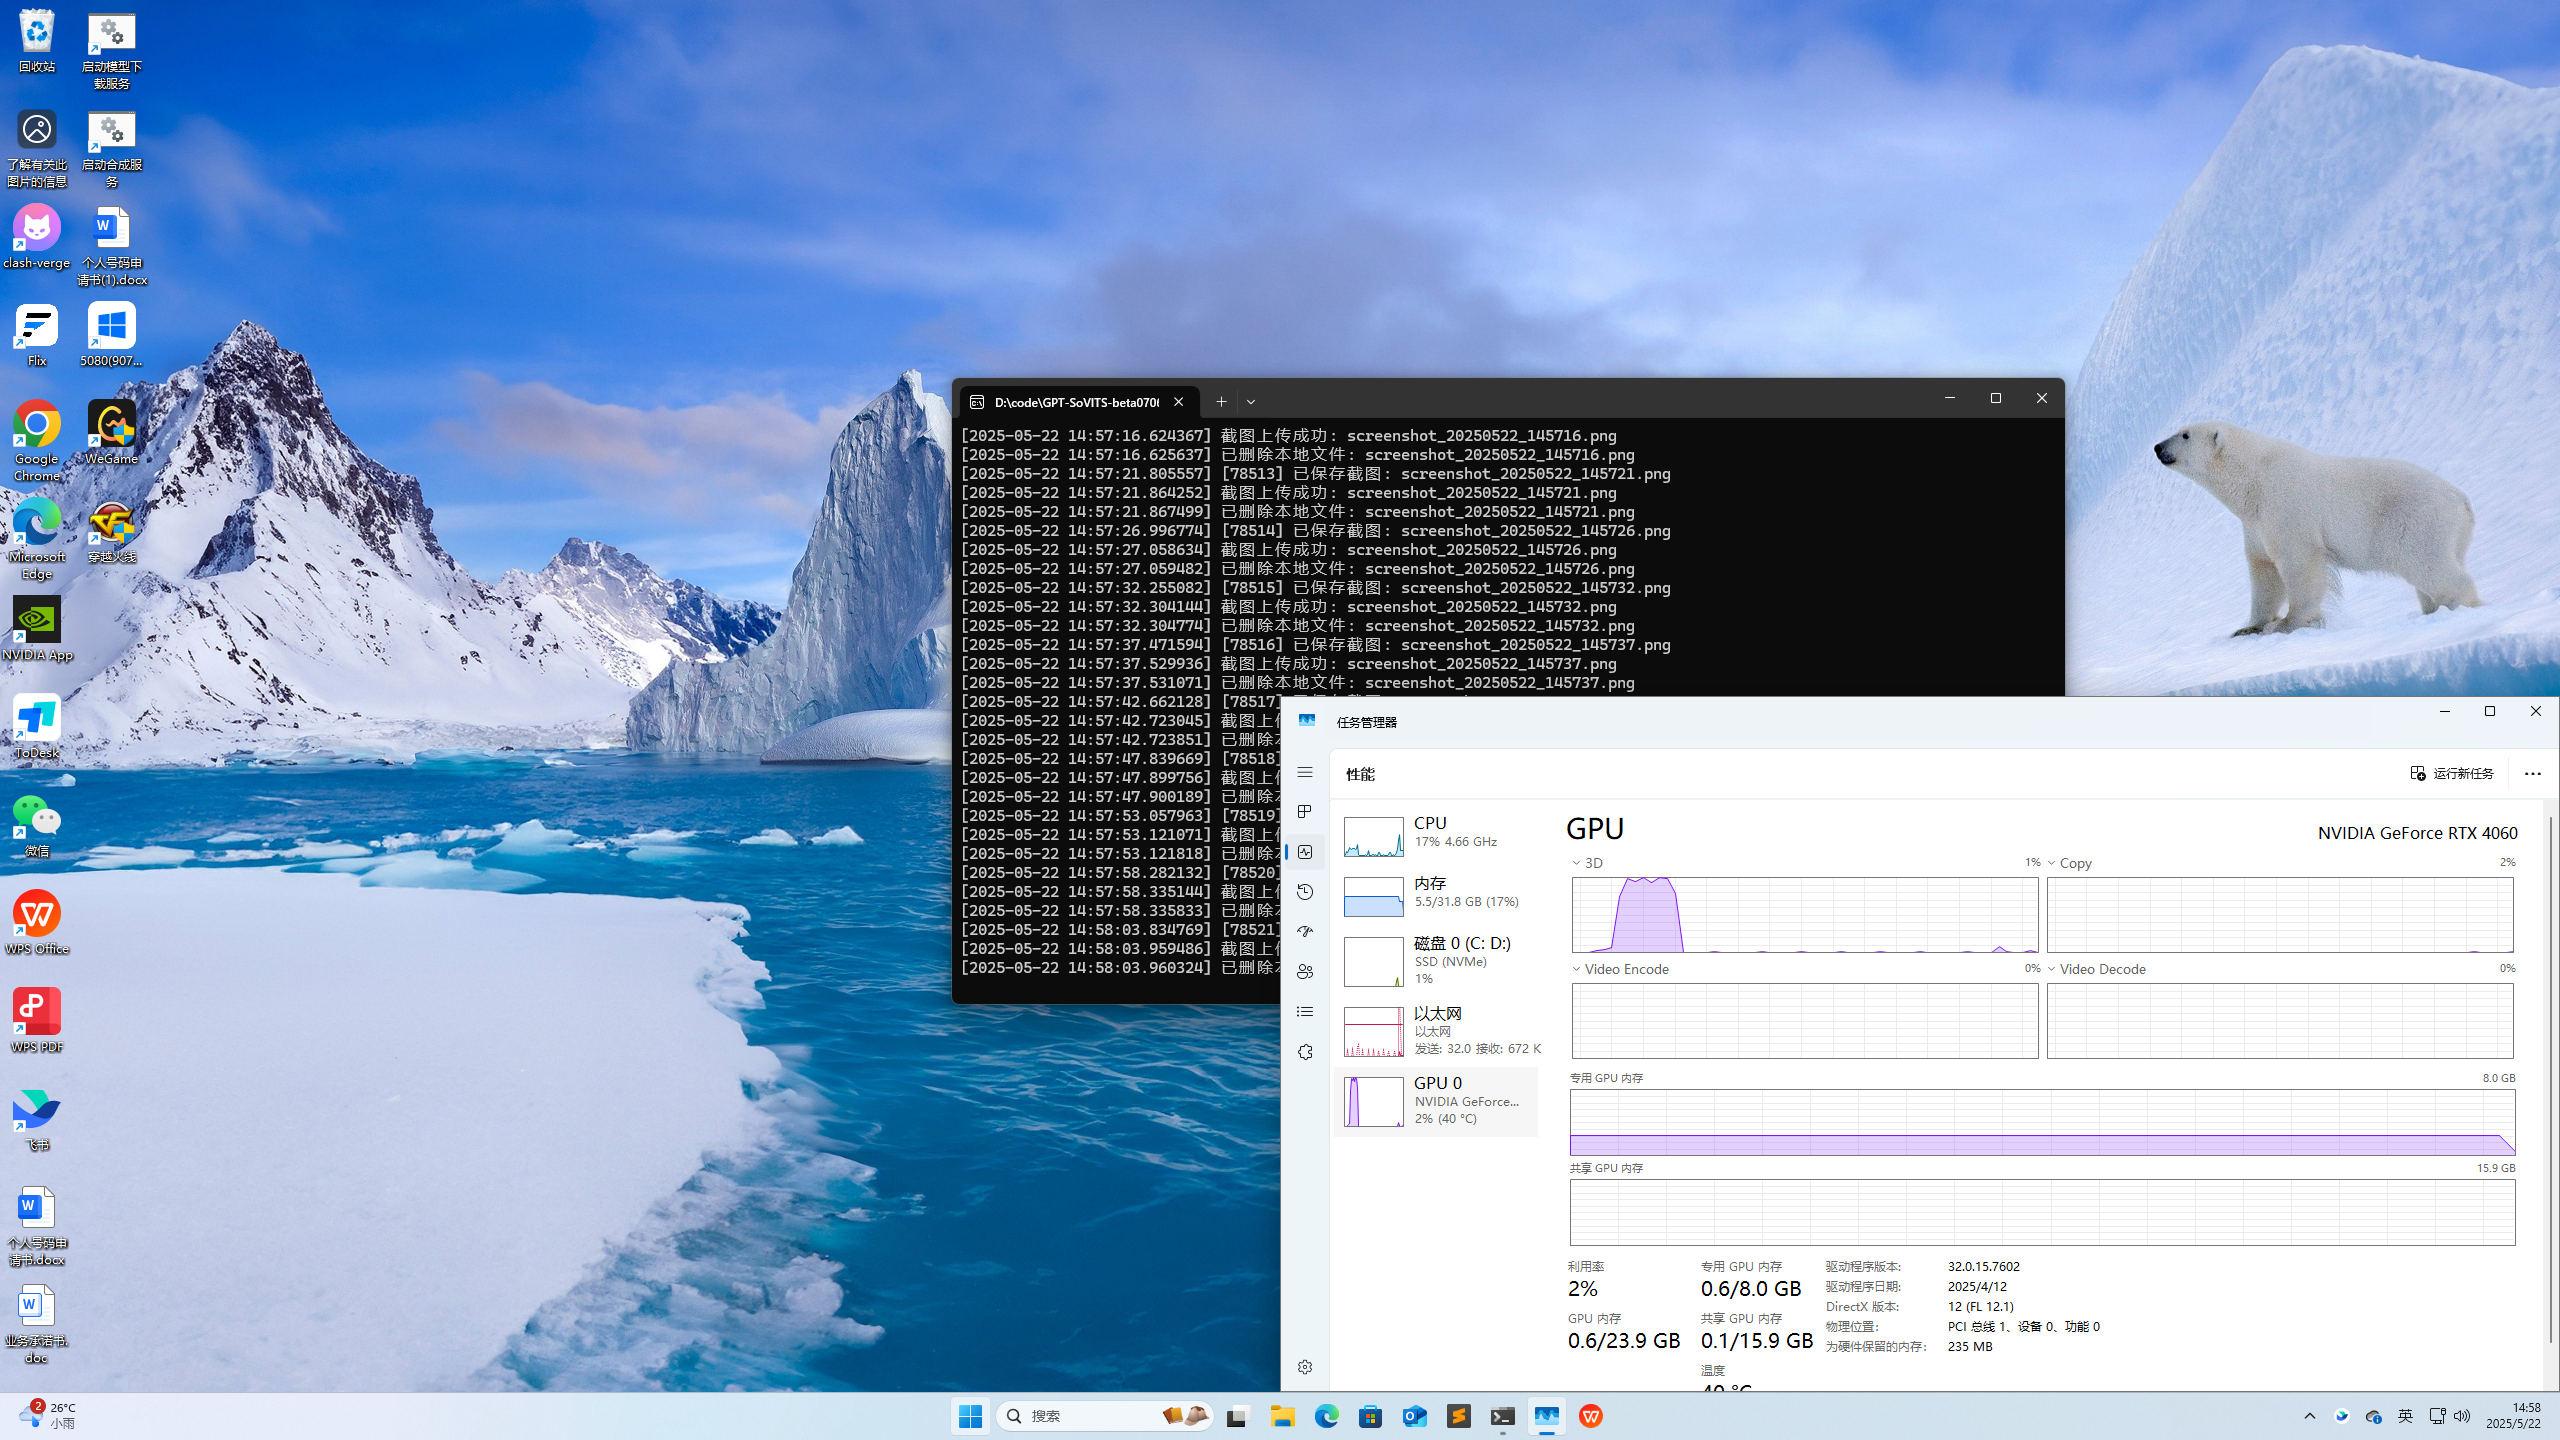
Task: Open a new terminal tab with plus button
Action: (1221, 402)
